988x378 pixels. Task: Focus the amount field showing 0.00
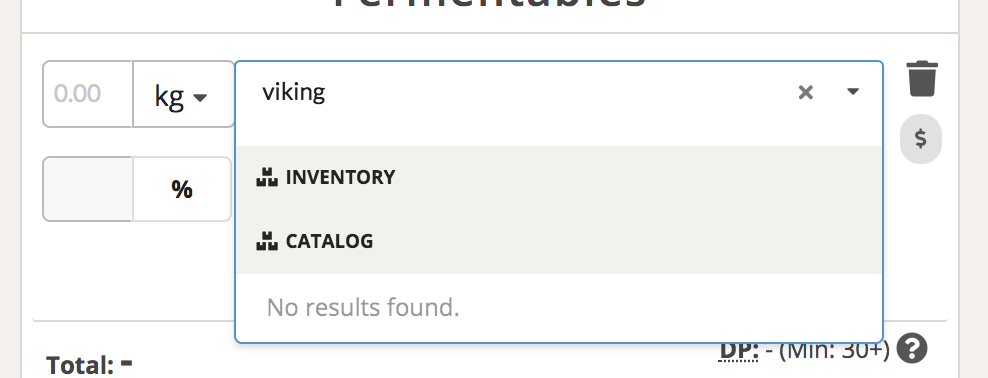pos(88,94)
